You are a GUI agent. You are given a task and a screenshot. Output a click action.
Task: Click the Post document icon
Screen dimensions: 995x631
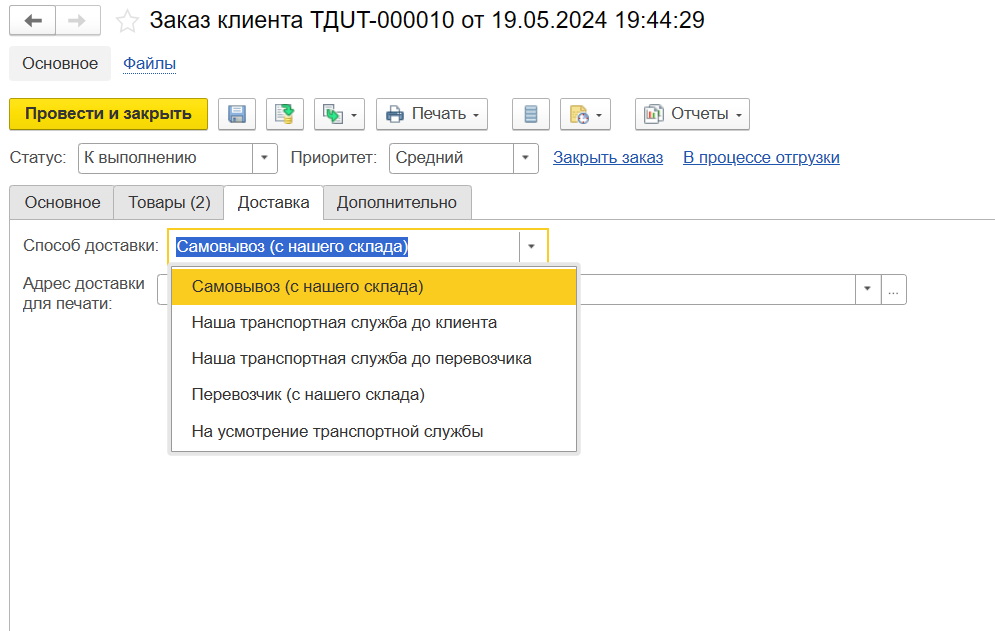tap(285, 114)
